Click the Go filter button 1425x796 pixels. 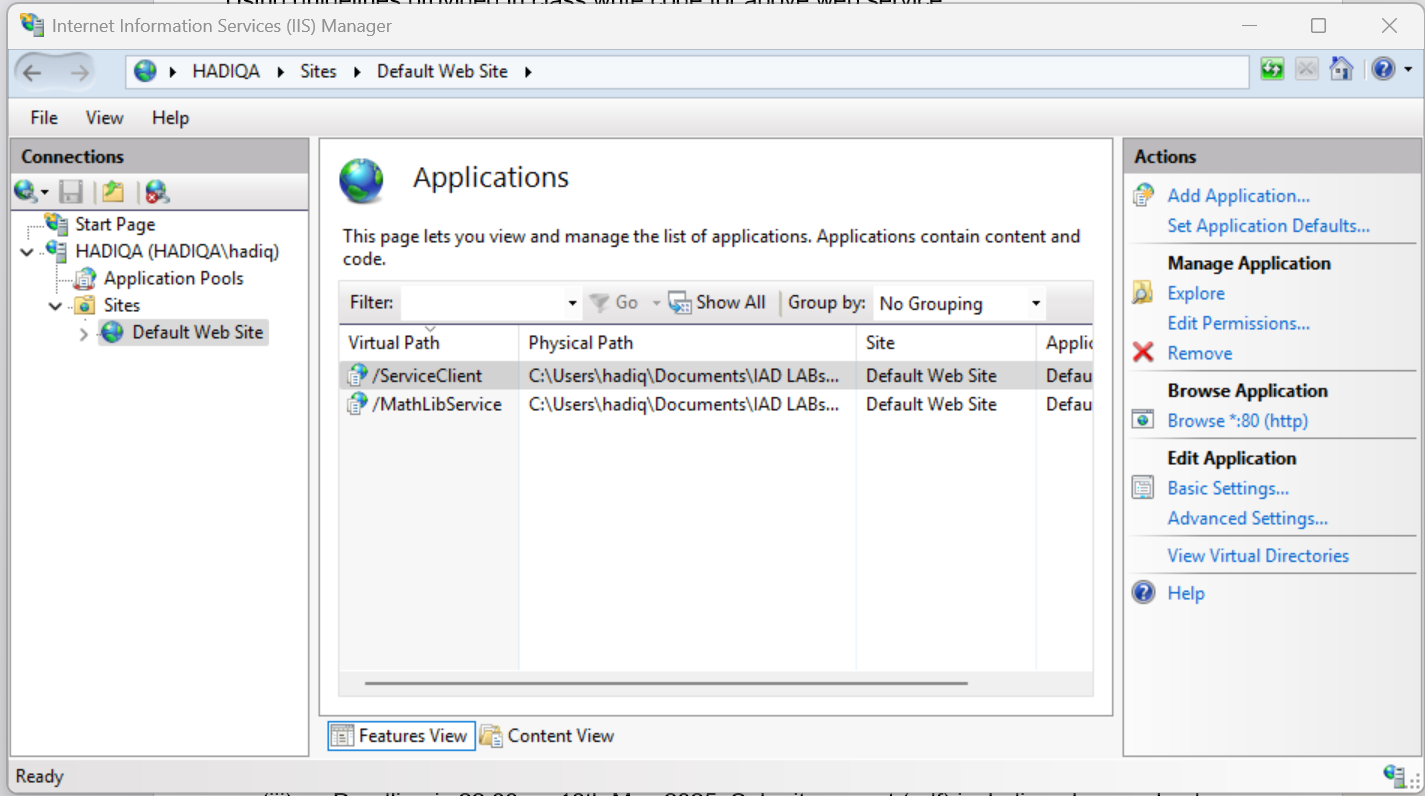coord(614,302)
